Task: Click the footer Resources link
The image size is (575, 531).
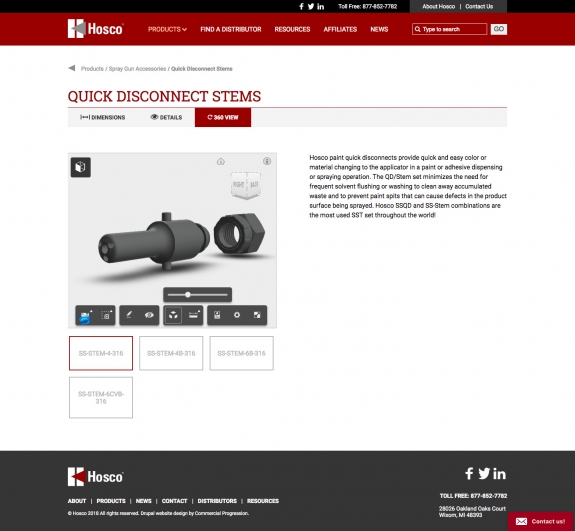Action: [x=263, y=501]
